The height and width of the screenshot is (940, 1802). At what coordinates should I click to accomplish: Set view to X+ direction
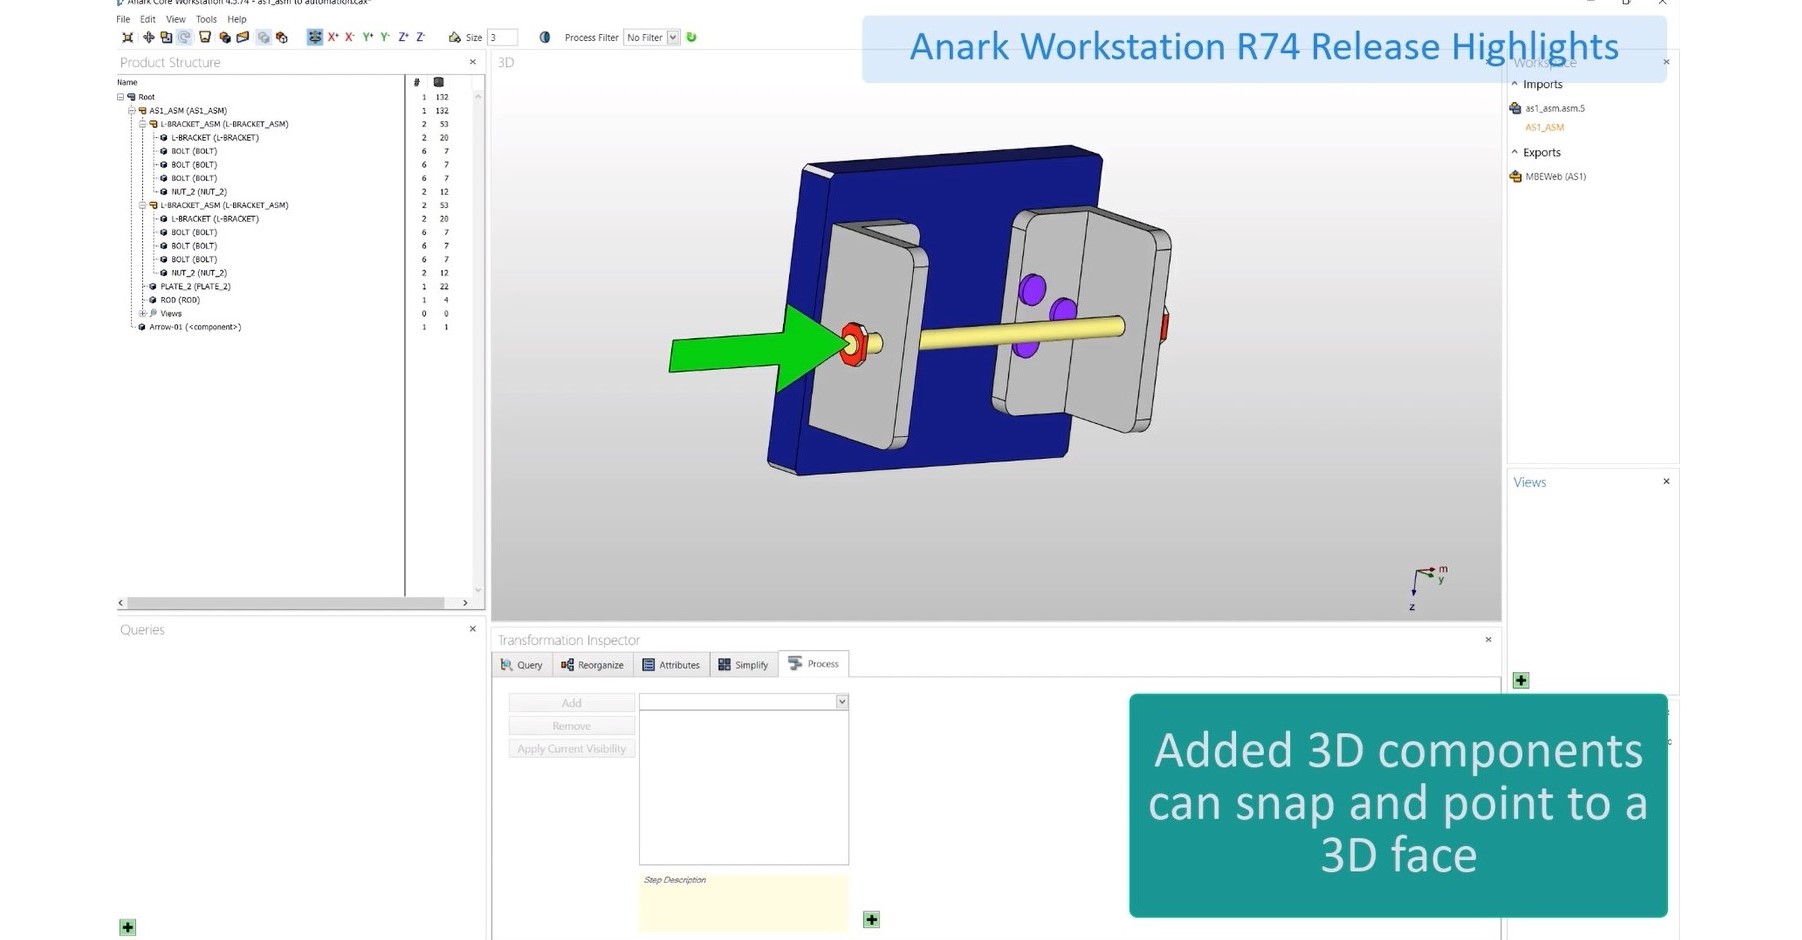[333, 37]
